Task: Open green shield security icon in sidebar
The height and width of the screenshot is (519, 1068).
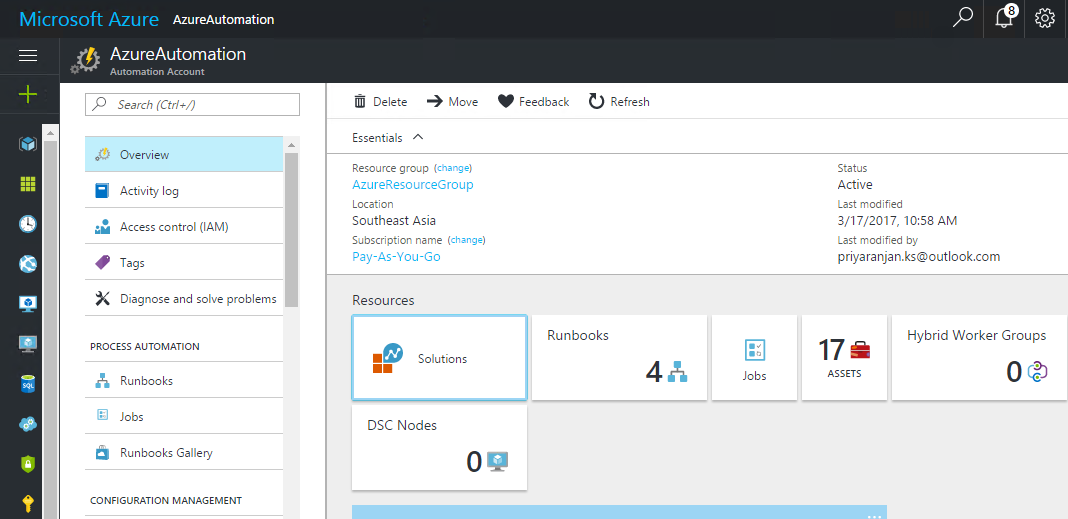Action: coord(28,464)
